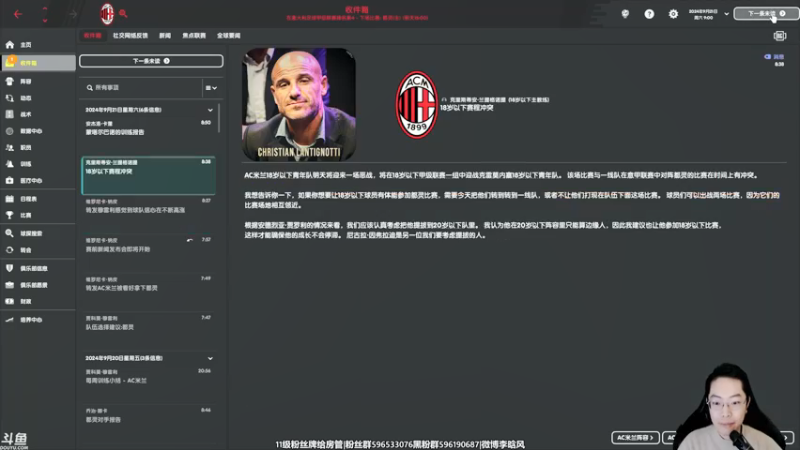Click the 消息 tag at message top right
Viewport: 800px width, 450px height.
(x=774, y=57)
